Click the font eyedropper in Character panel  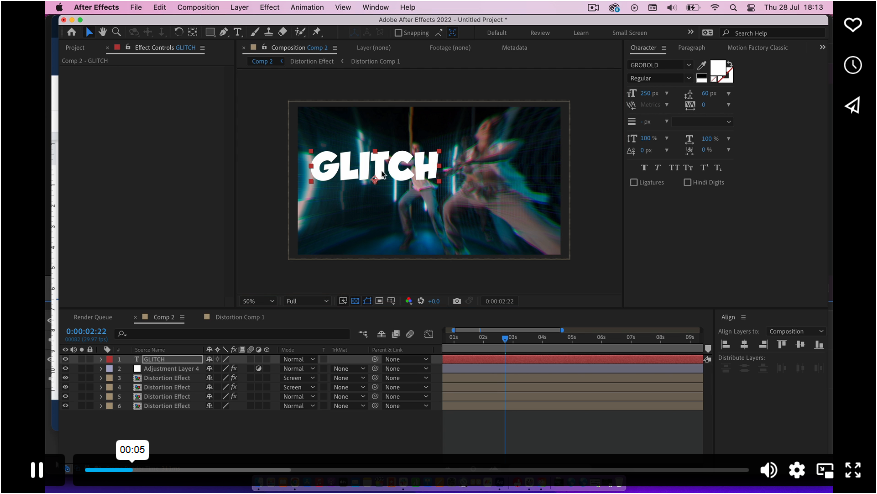click(x=701, y=65)
